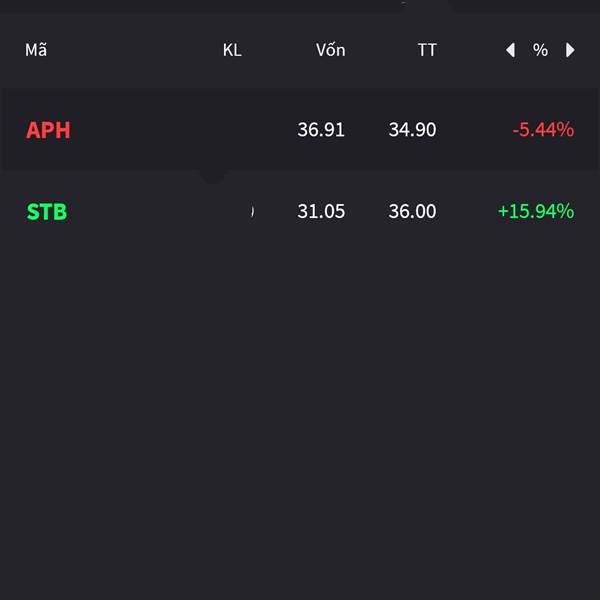Screen dimensions: 600x600
Task: Select the % column header
Action: pos(540,50)
